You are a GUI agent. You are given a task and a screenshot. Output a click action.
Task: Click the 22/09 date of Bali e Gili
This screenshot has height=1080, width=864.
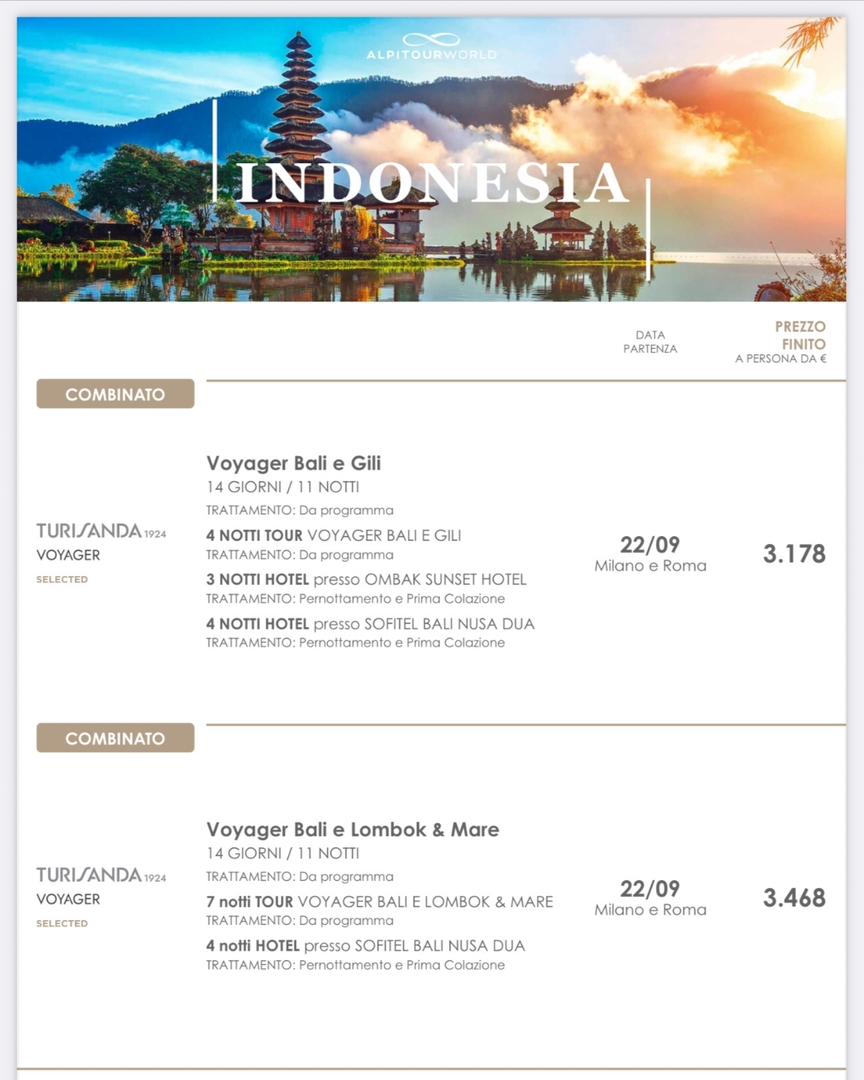[650, 545]
